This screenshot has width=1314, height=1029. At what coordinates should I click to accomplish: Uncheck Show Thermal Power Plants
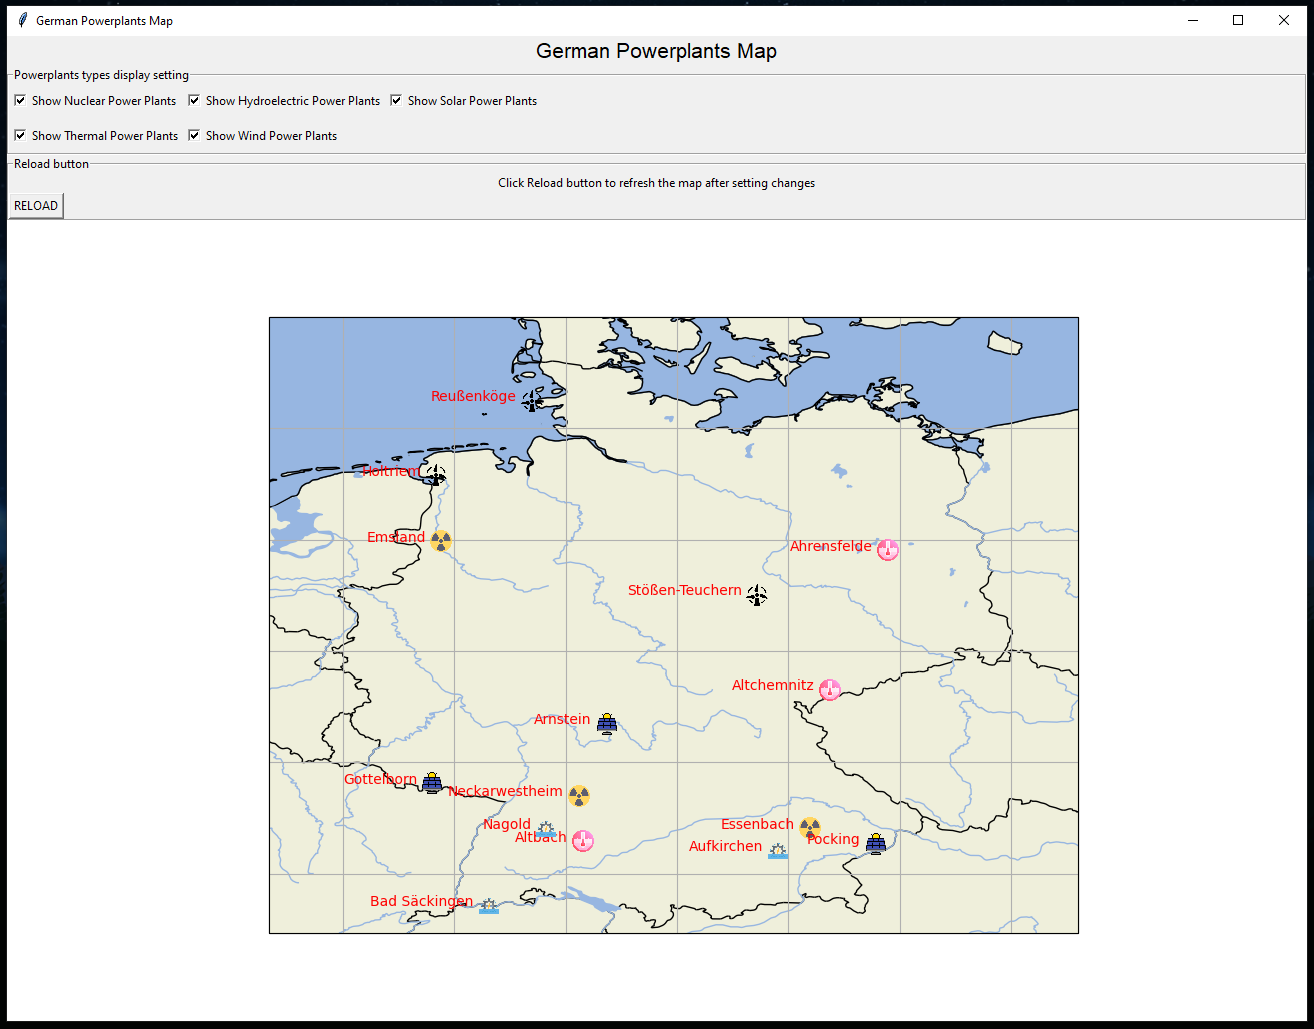pyautogui.click(x=19, y=135)
